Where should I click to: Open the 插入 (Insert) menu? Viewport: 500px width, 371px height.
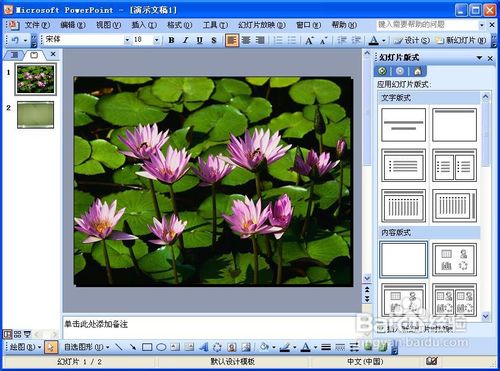[144, 25]
